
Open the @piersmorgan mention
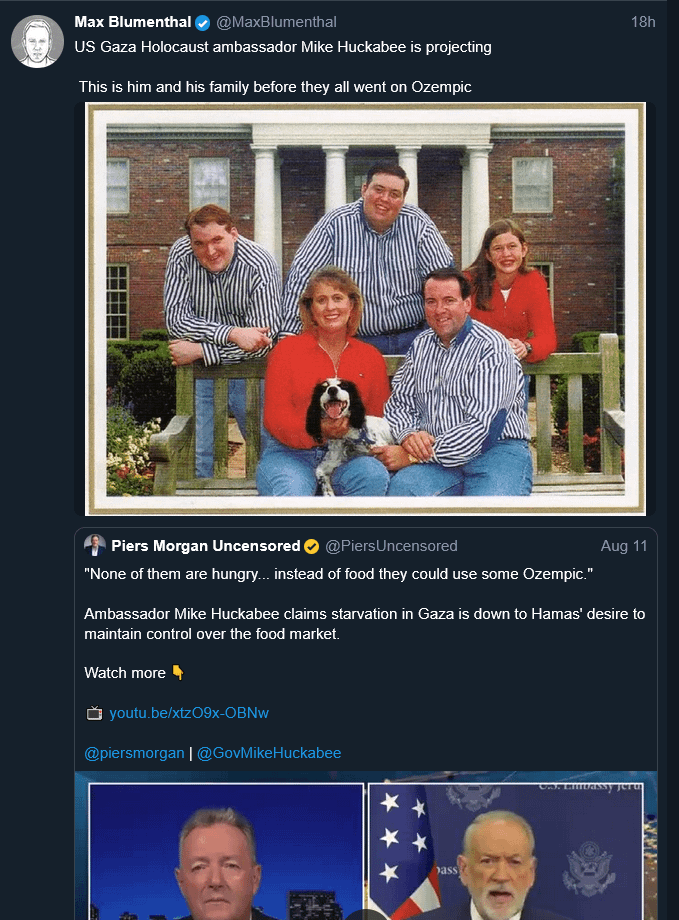134,753
